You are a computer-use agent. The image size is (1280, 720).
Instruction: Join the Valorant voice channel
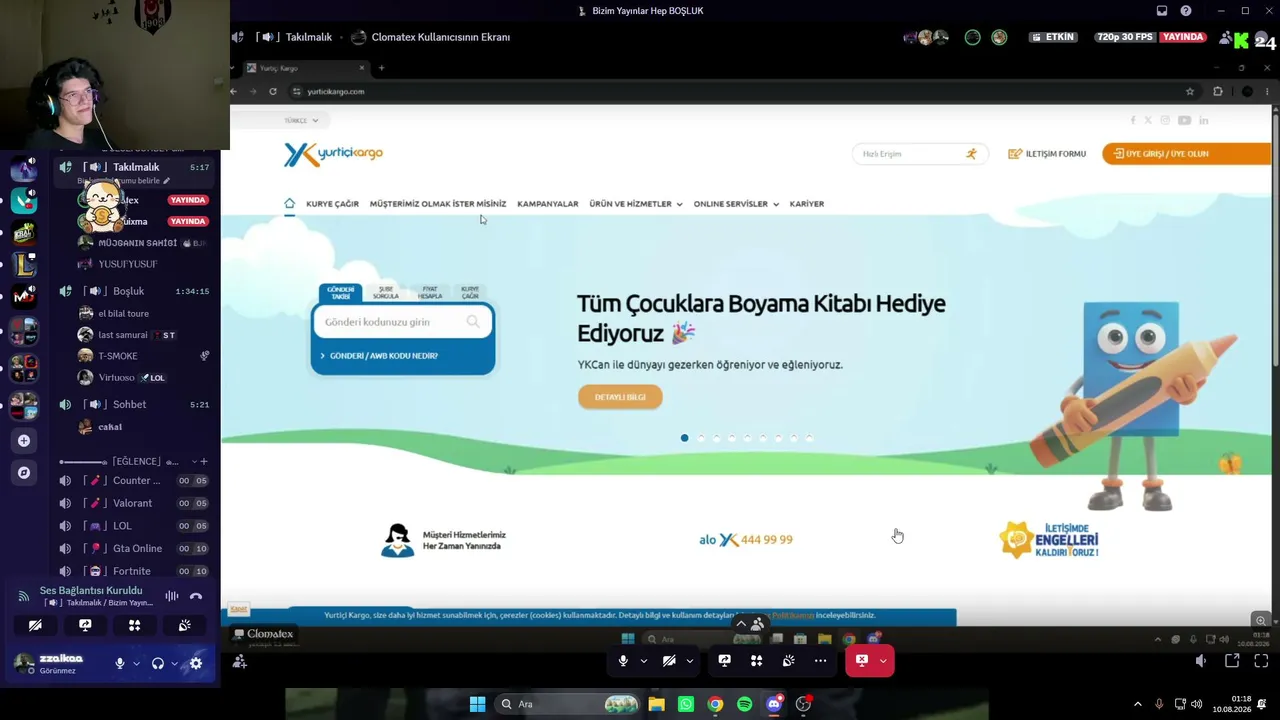point(134,503)
